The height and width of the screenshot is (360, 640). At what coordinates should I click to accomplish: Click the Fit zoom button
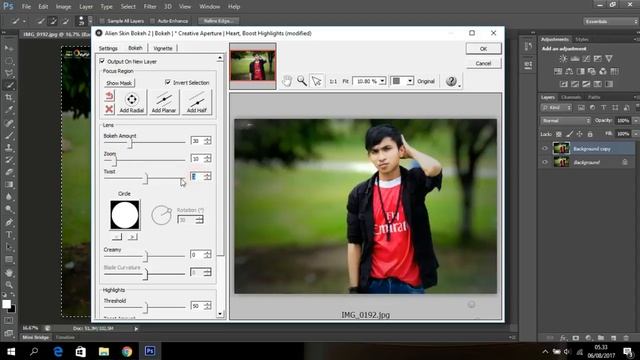point(345,81)
